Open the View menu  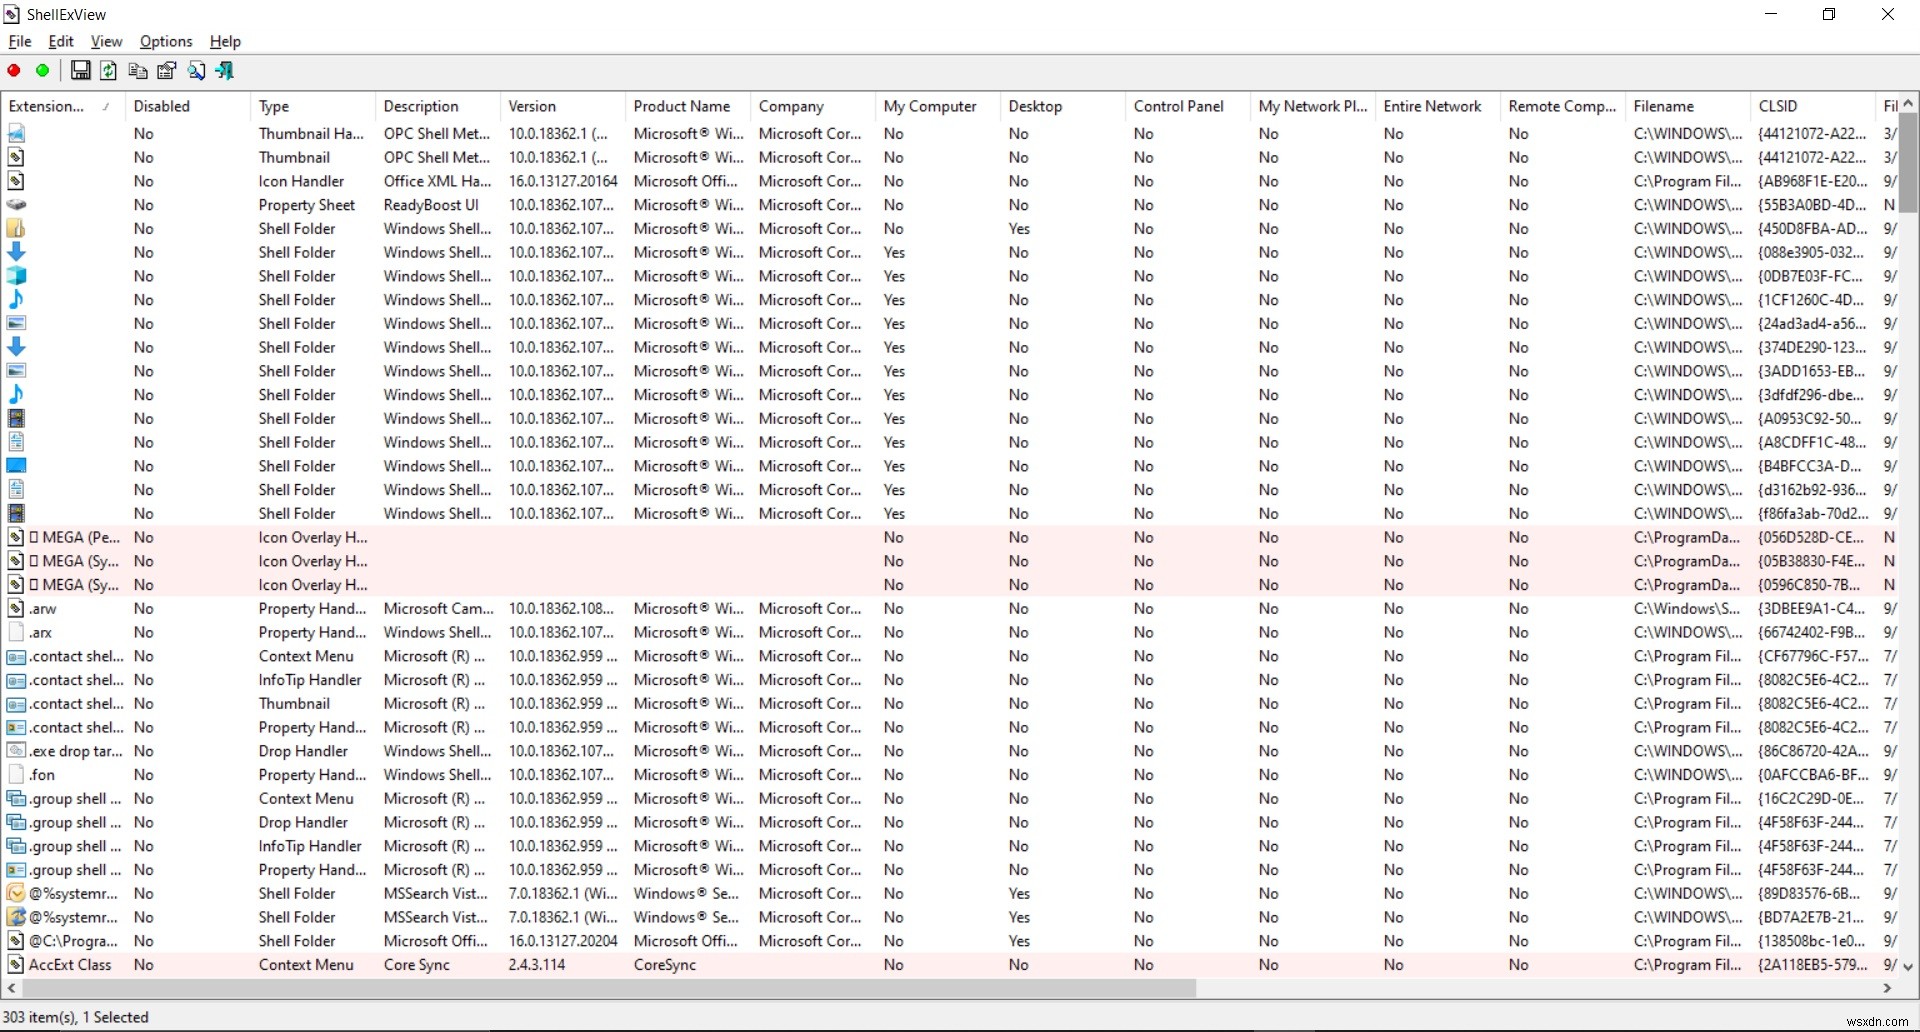click(106, 41)
